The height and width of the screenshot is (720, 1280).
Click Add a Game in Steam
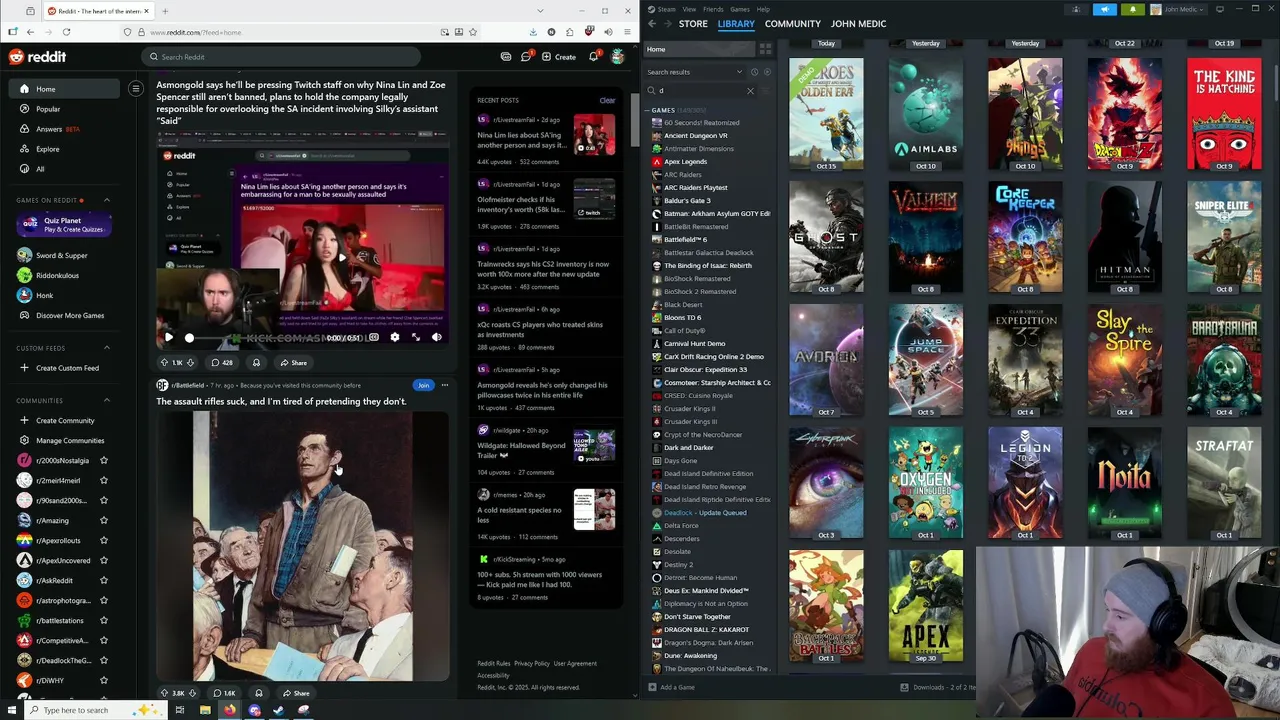coord(671,687)
